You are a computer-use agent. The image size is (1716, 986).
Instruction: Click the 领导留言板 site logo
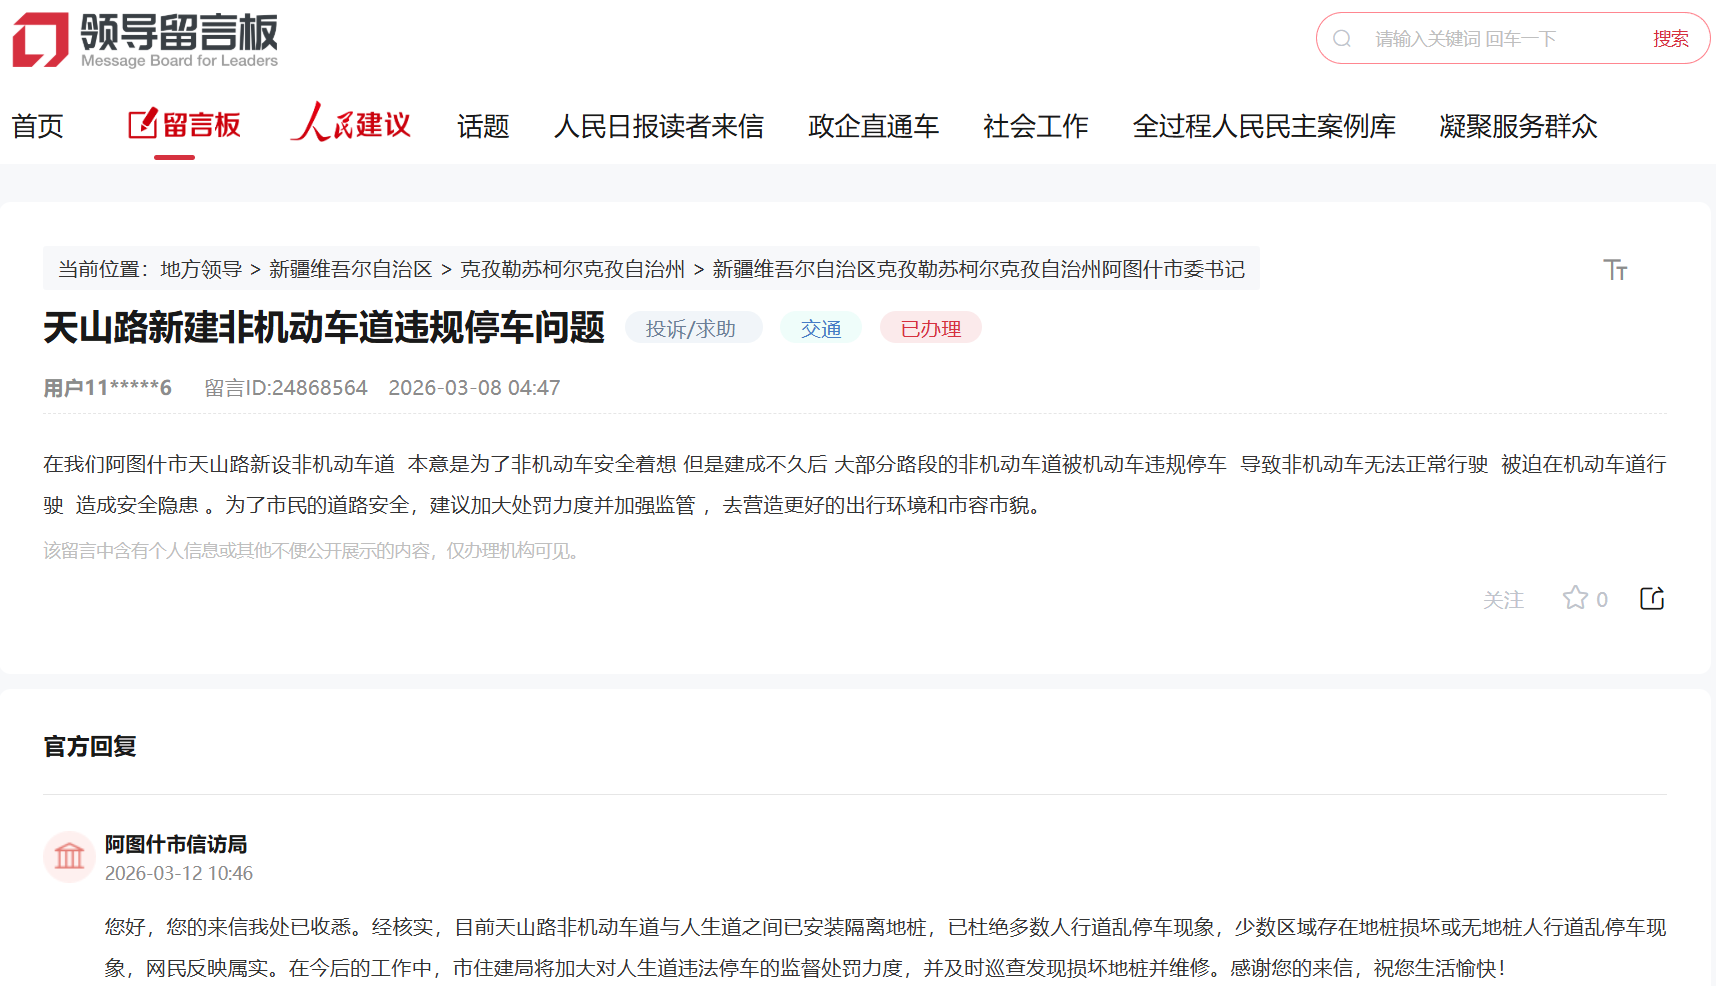coord(145,40)
